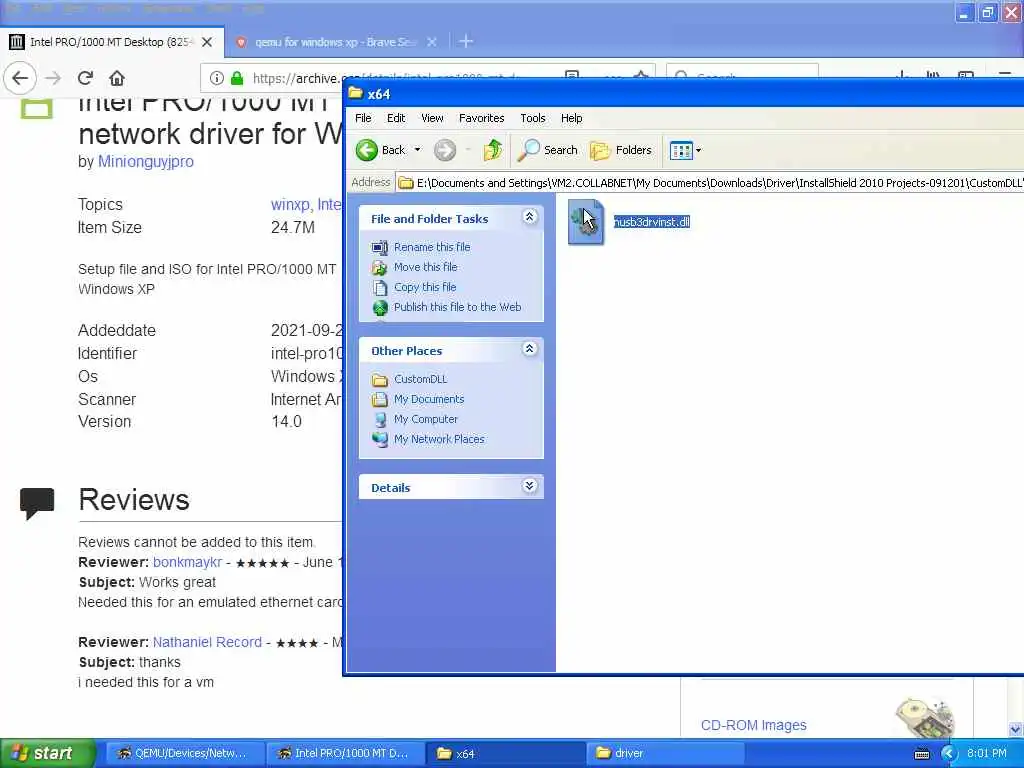Image resolution: width=1024 pixels, height=768 pixels.
Task: Click the Publish to Web globe icon
Action: [379, 308]
